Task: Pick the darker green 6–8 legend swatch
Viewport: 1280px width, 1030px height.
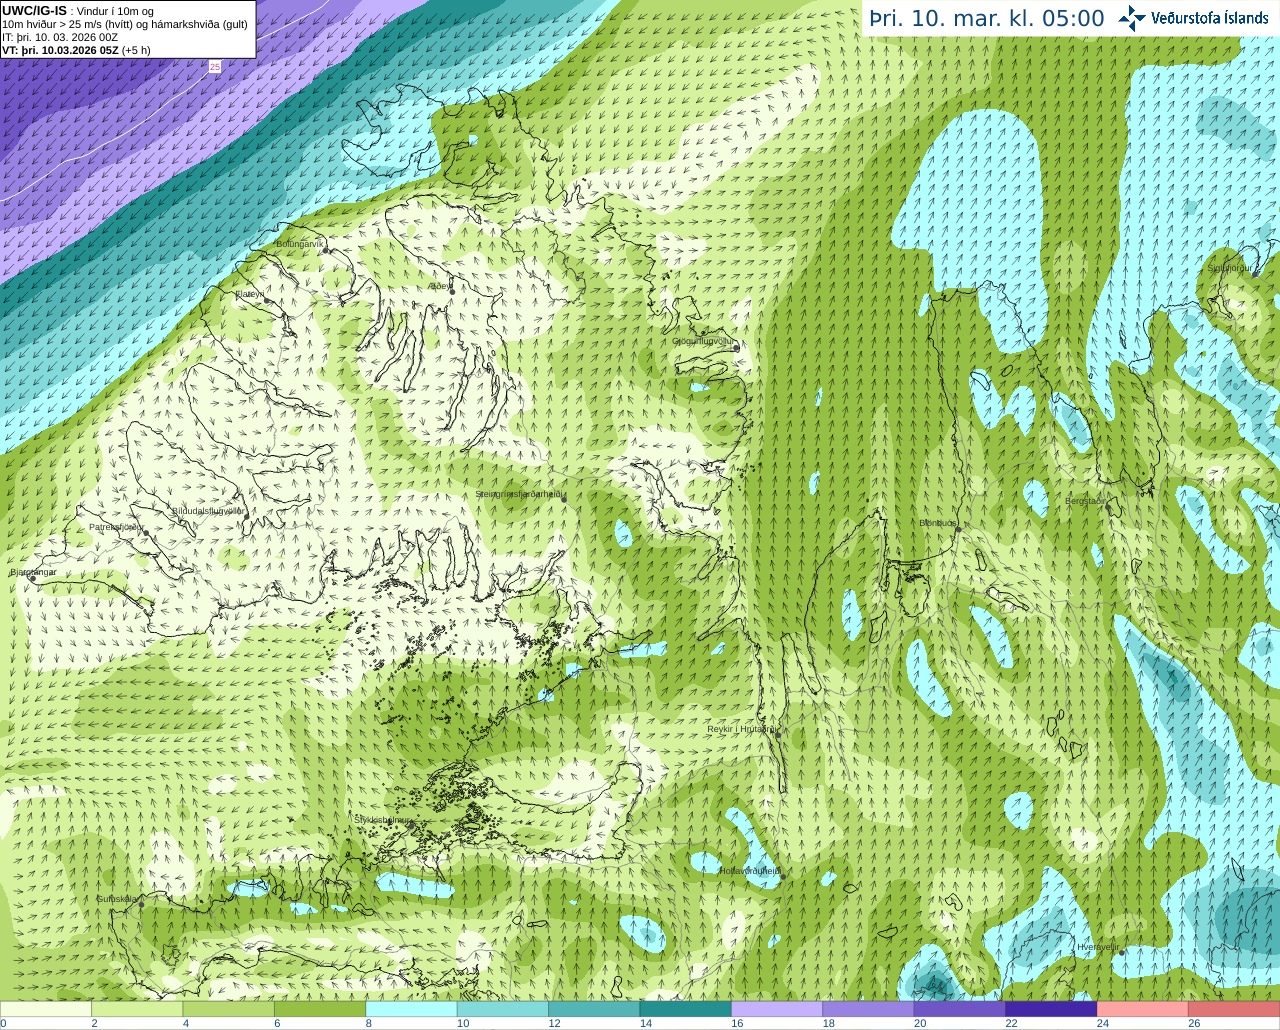Action: (320, 1009)
